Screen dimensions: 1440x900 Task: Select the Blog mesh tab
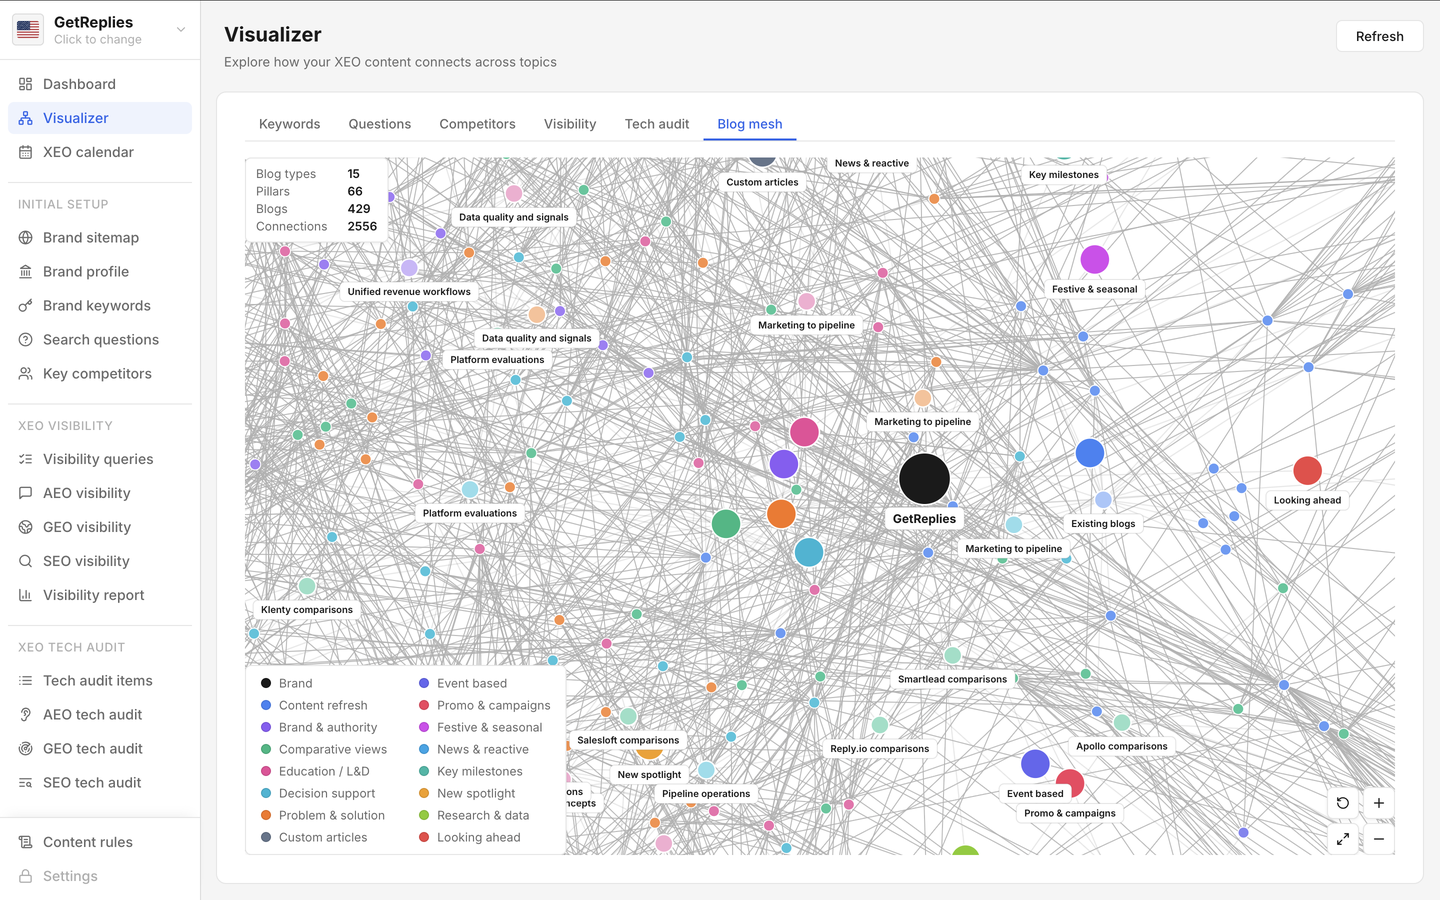tap(750, 124)
